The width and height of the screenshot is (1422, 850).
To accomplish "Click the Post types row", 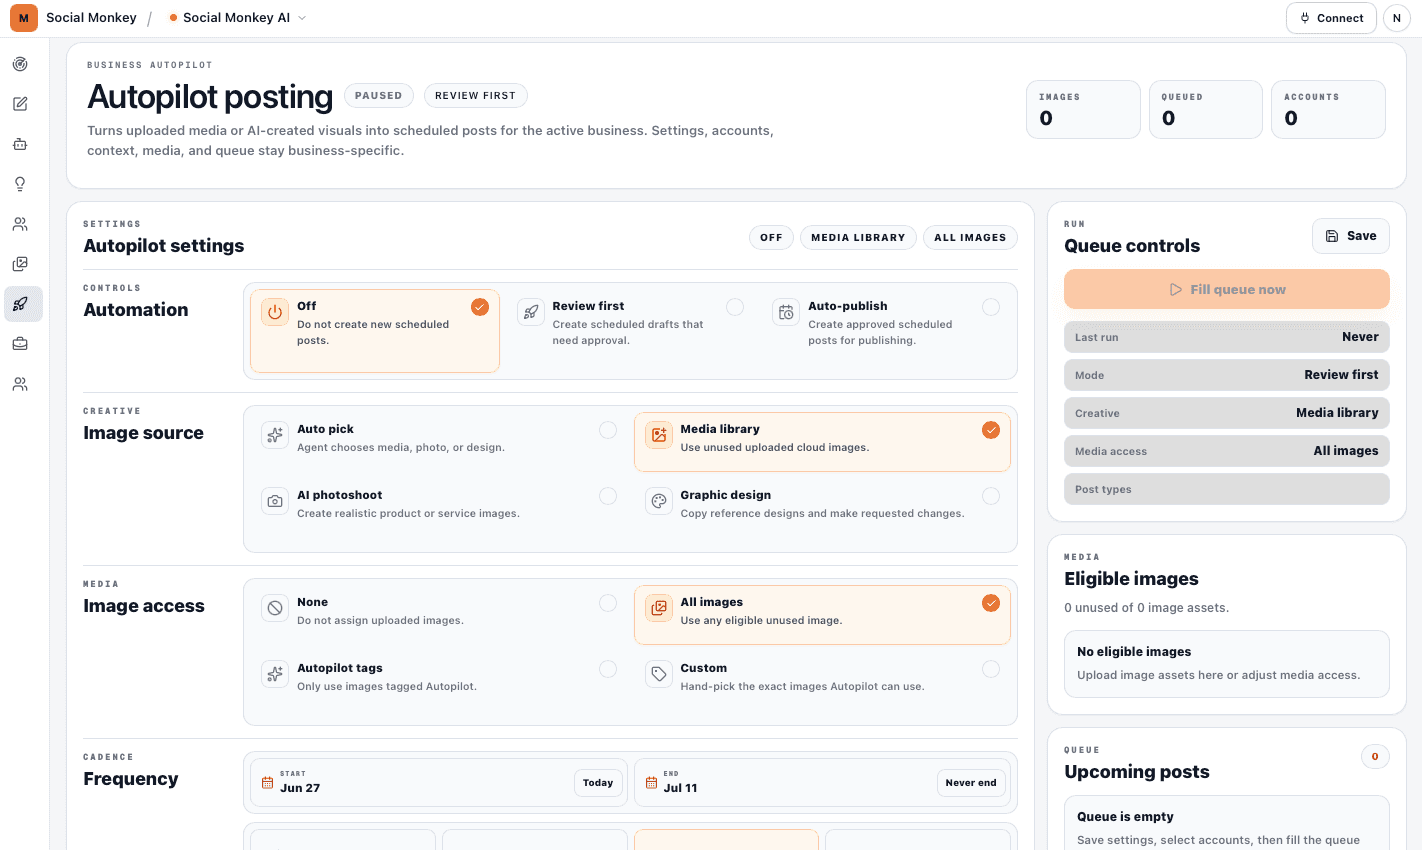I will pos(1227,489).
